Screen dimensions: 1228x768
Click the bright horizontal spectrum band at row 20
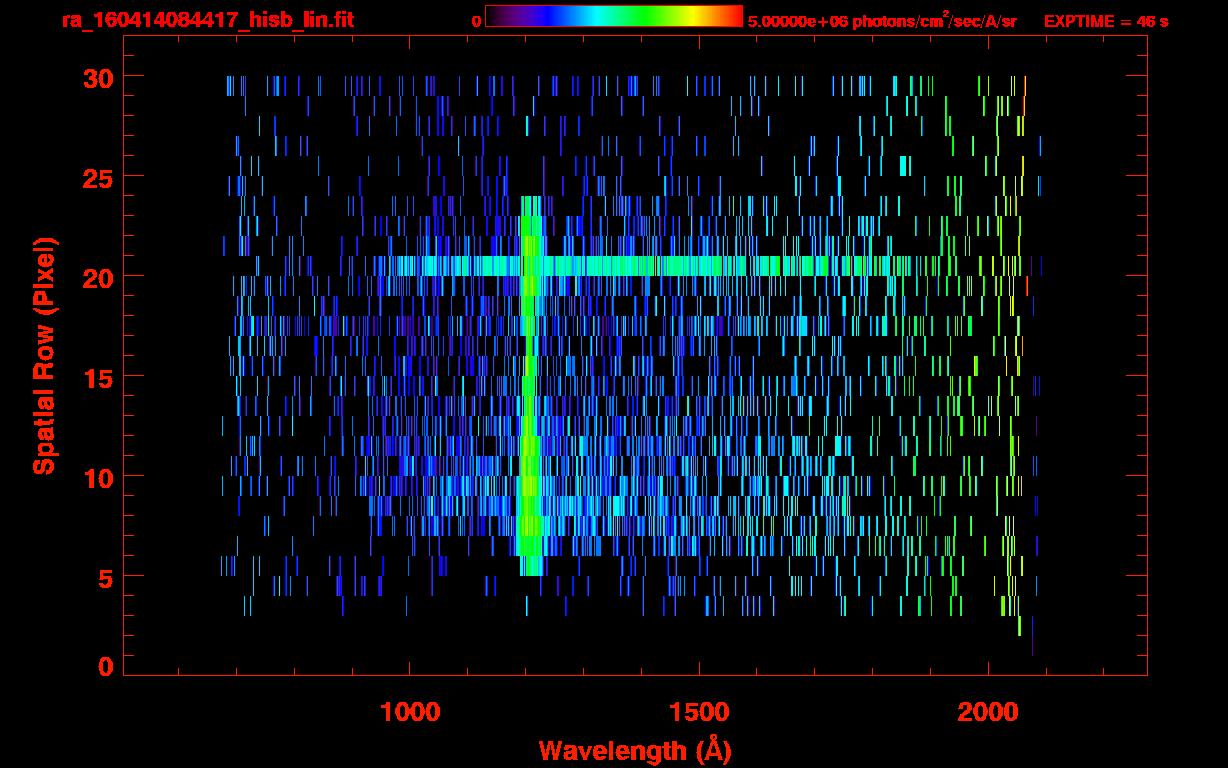[x=700, y=266]
